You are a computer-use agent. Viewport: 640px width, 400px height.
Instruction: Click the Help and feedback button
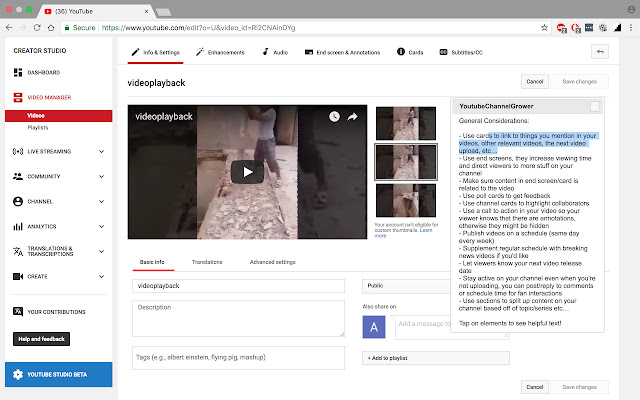pos(41,339)
